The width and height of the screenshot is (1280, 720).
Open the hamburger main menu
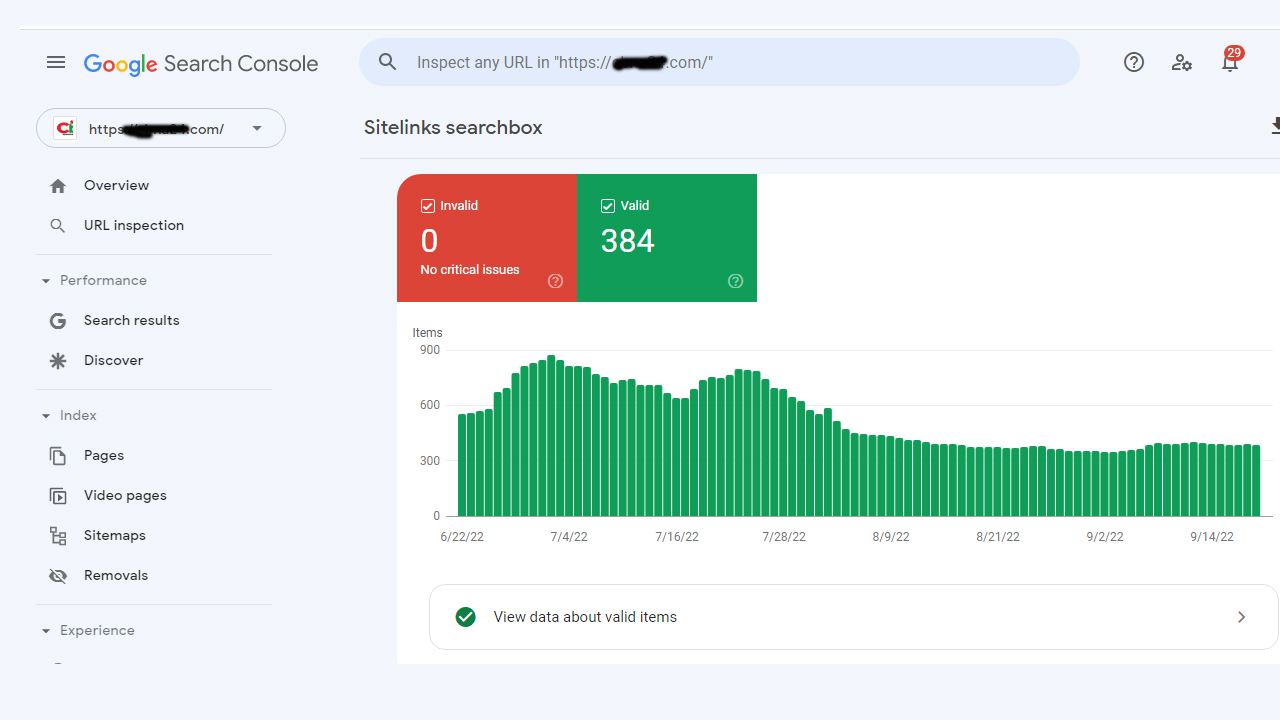56,63
